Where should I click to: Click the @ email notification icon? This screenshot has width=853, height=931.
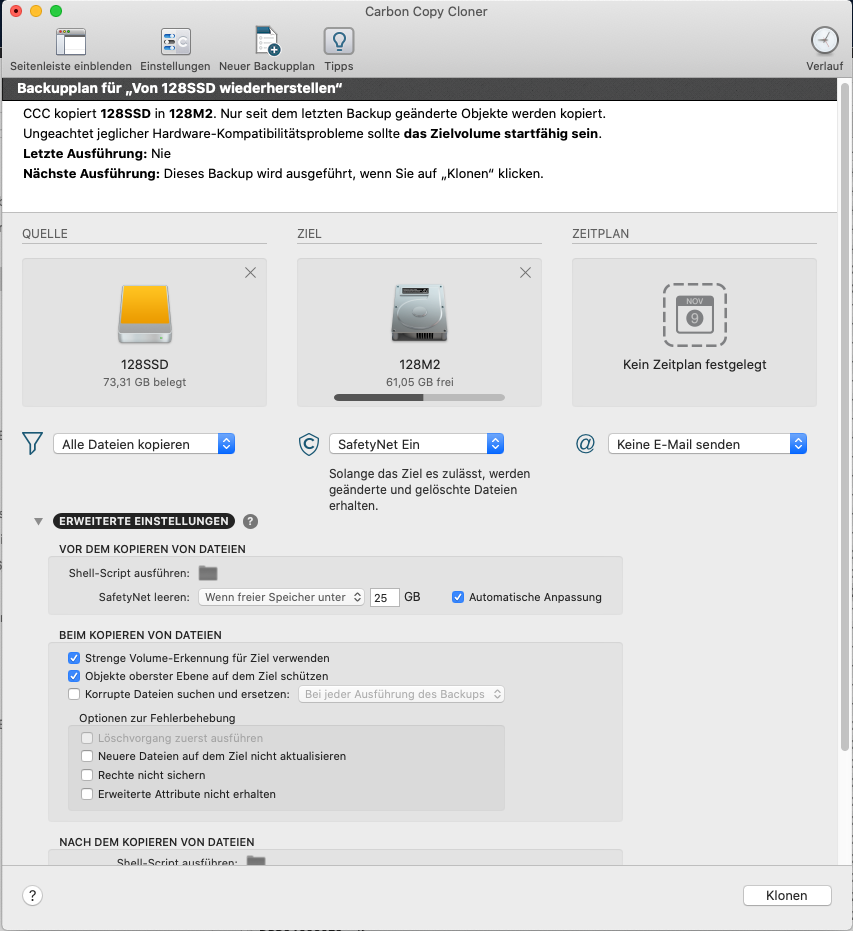click(585, 444)
